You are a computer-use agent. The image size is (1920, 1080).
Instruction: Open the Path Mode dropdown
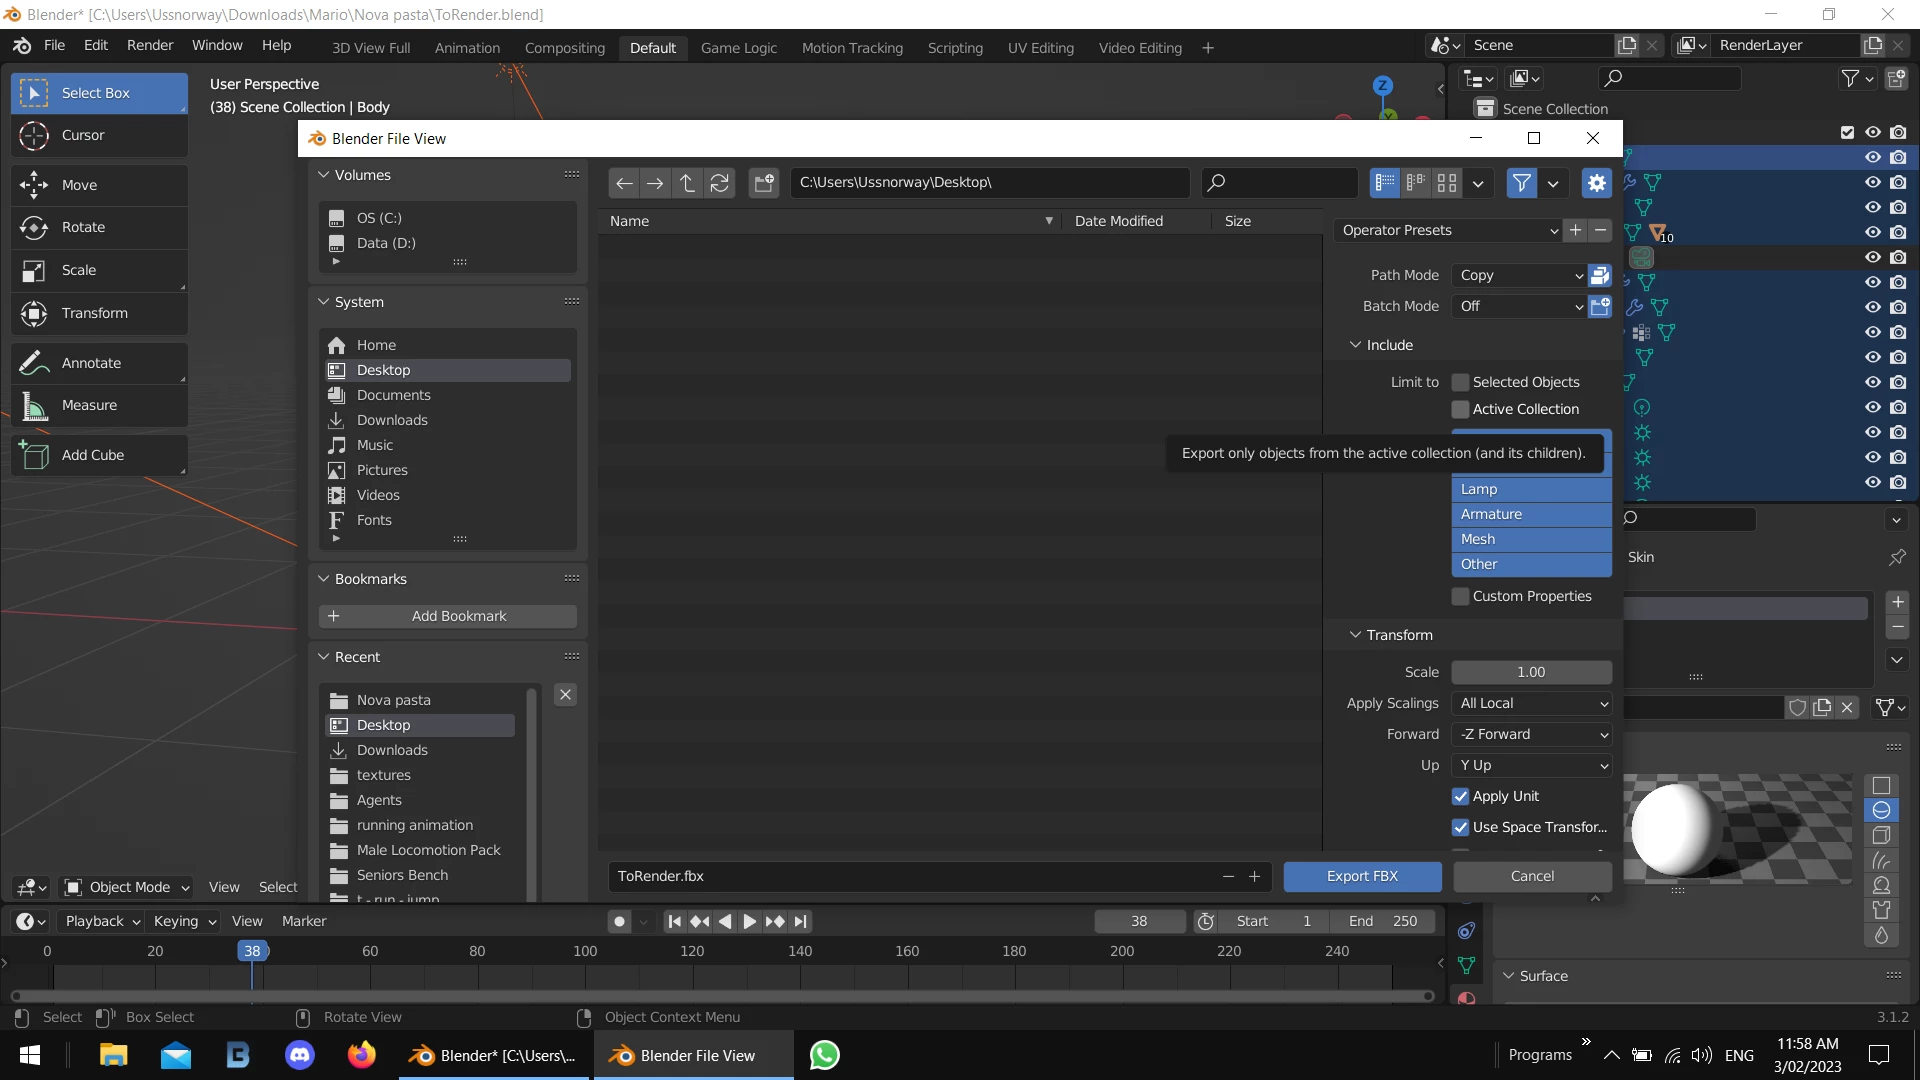(1518, 275)
